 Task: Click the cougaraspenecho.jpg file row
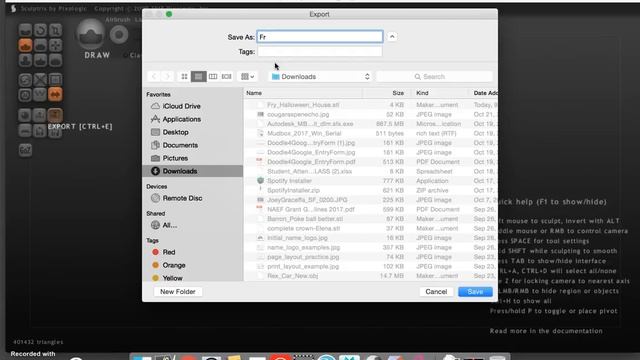point(371,115)
